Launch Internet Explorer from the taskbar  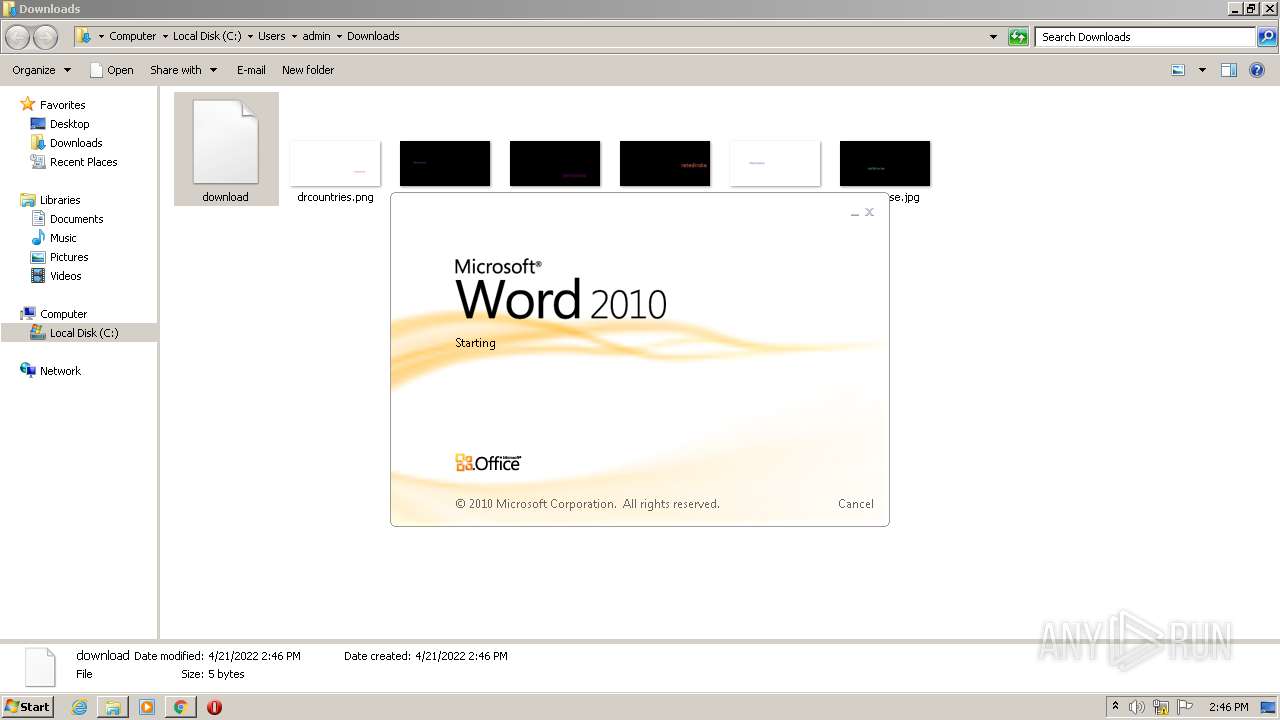pos(80,707)
